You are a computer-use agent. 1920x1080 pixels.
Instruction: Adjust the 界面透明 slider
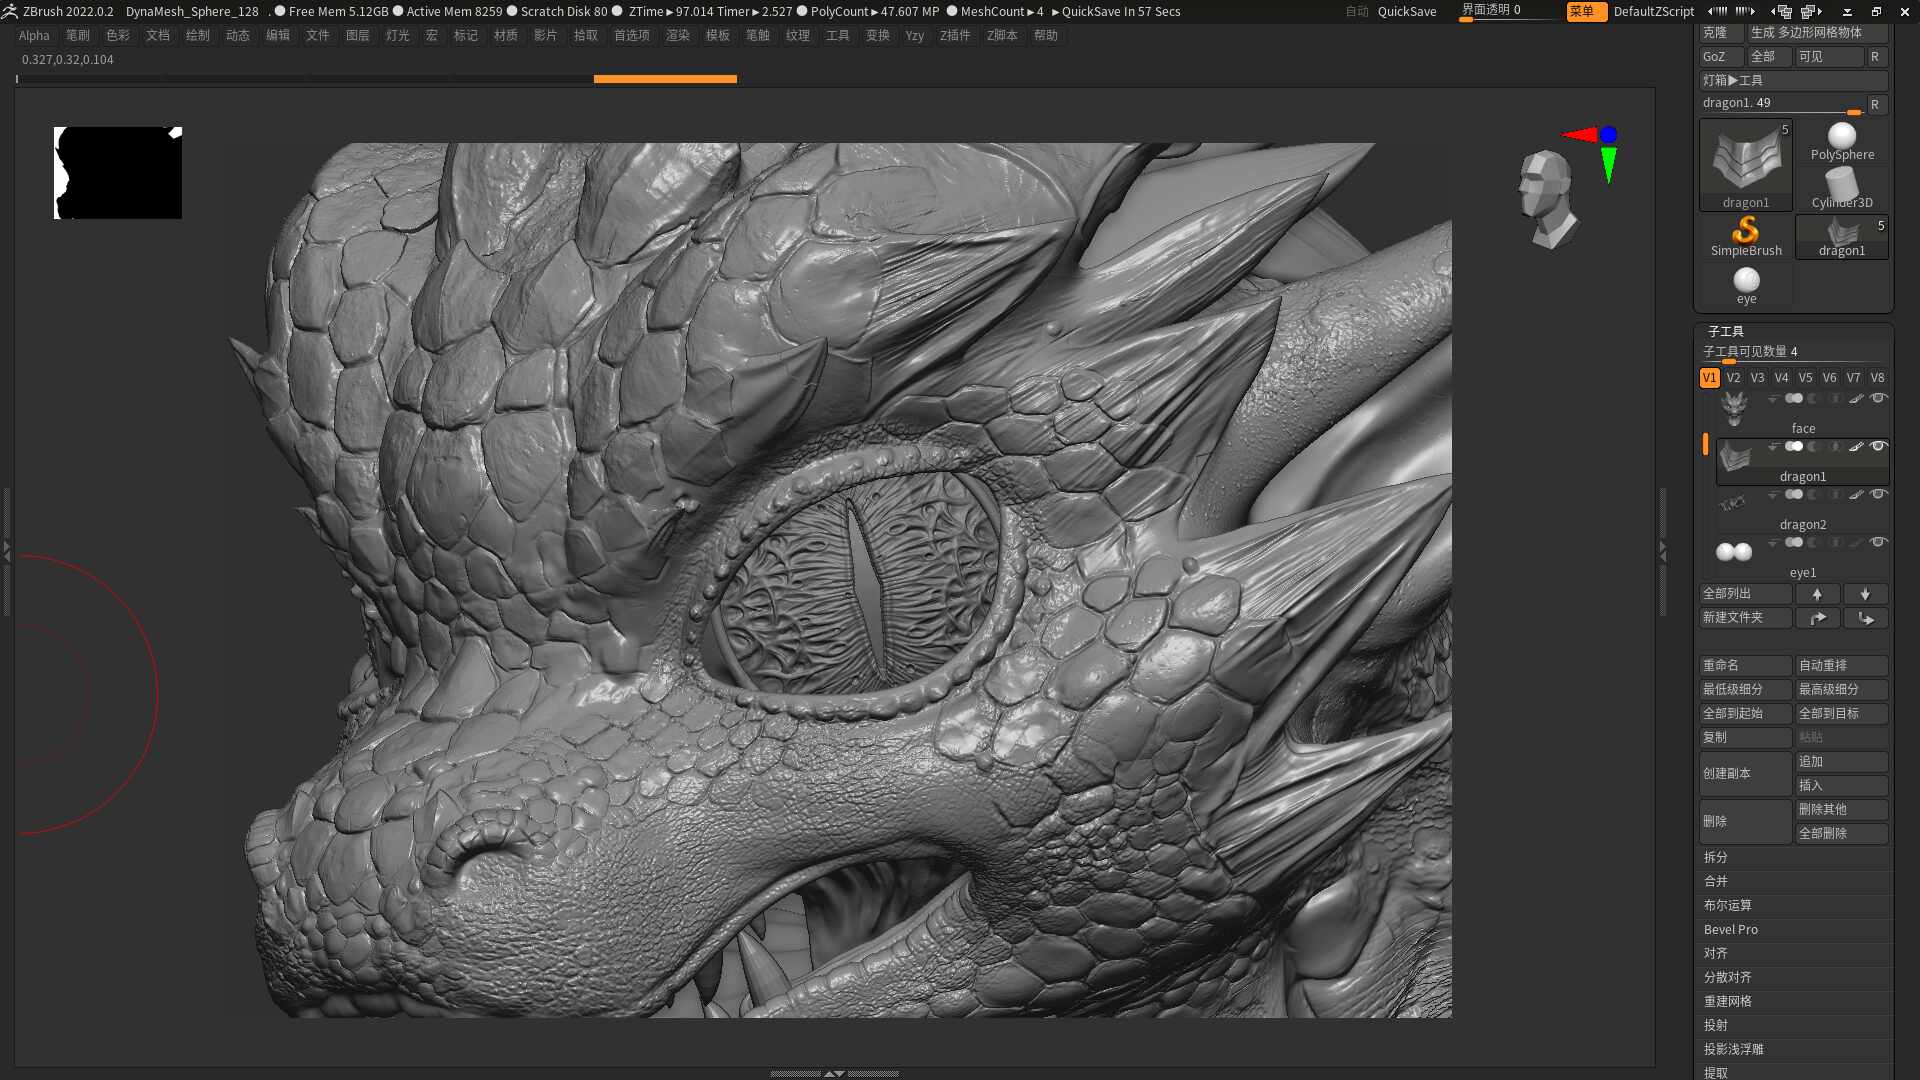[x=1508, y=12]
